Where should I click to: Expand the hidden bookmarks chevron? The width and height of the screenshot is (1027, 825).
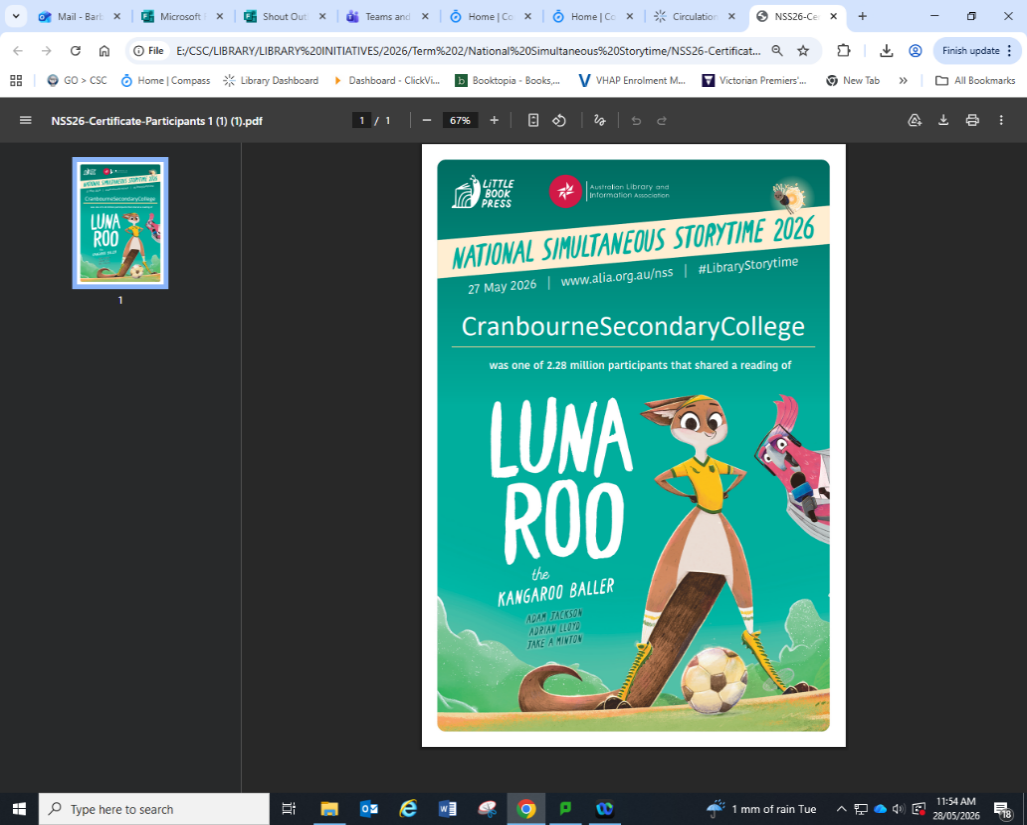pos(903,81)
